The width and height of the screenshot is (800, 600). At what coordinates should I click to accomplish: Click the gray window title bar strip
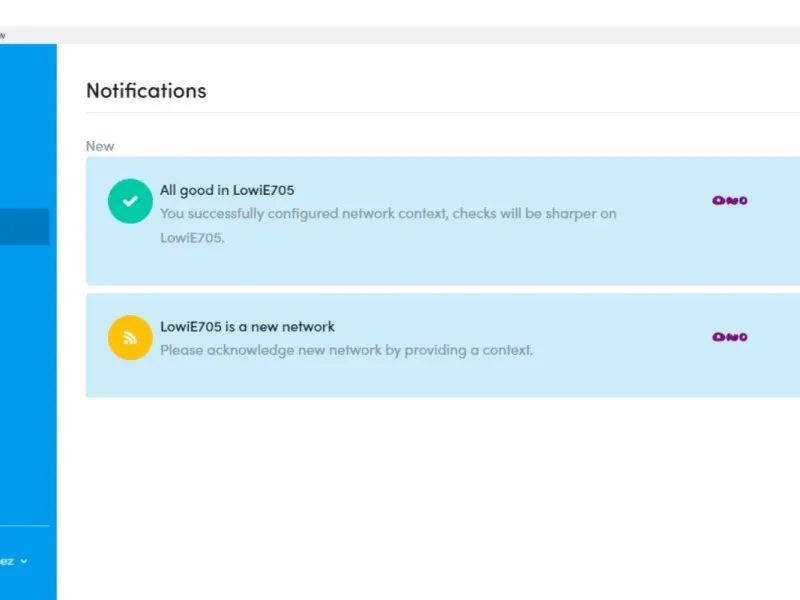pyautogui.click(x=400, y=35)
